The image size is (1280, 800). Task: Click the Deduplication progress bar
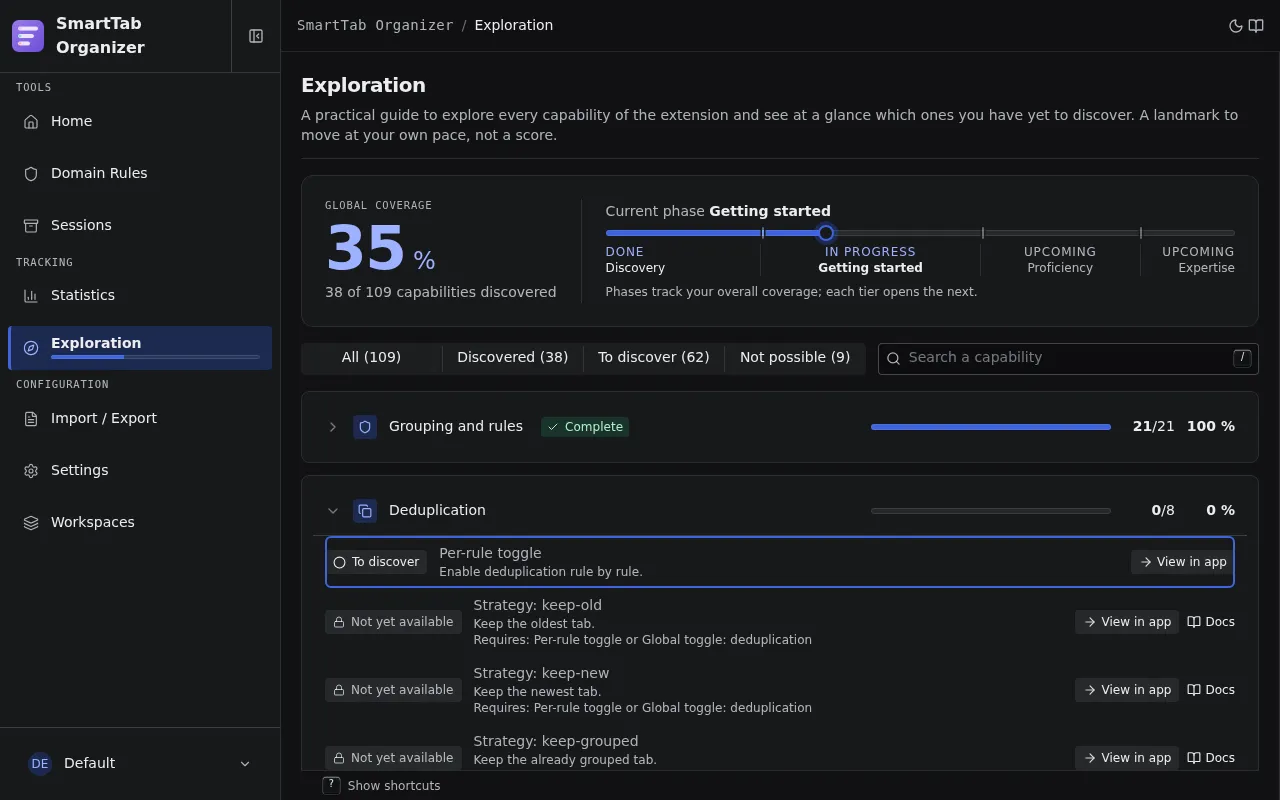pos(991,511)
